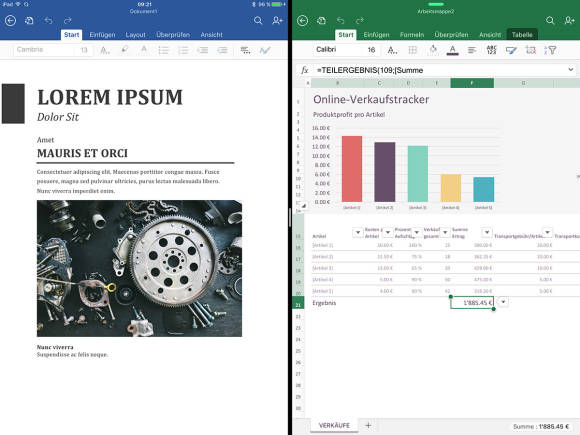Screen dimensions: 580x435
Task: Open the Verkauf gesamt filter dropdown
Action: (x=445, y=232)
